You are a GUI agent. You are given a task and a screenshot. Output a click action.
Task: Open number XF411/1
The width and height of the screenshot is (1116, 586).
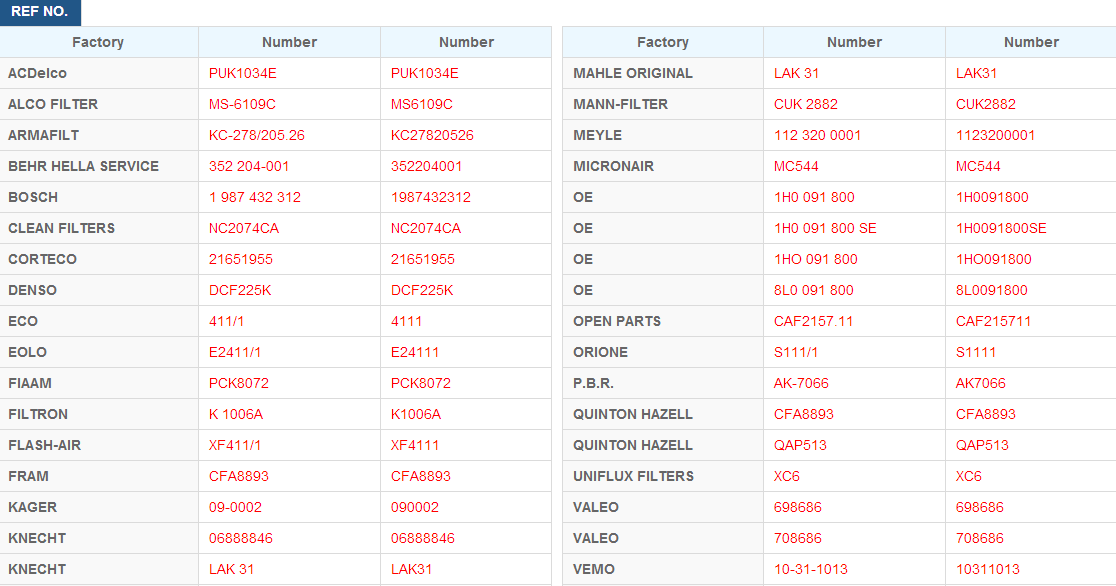point(235,445)
